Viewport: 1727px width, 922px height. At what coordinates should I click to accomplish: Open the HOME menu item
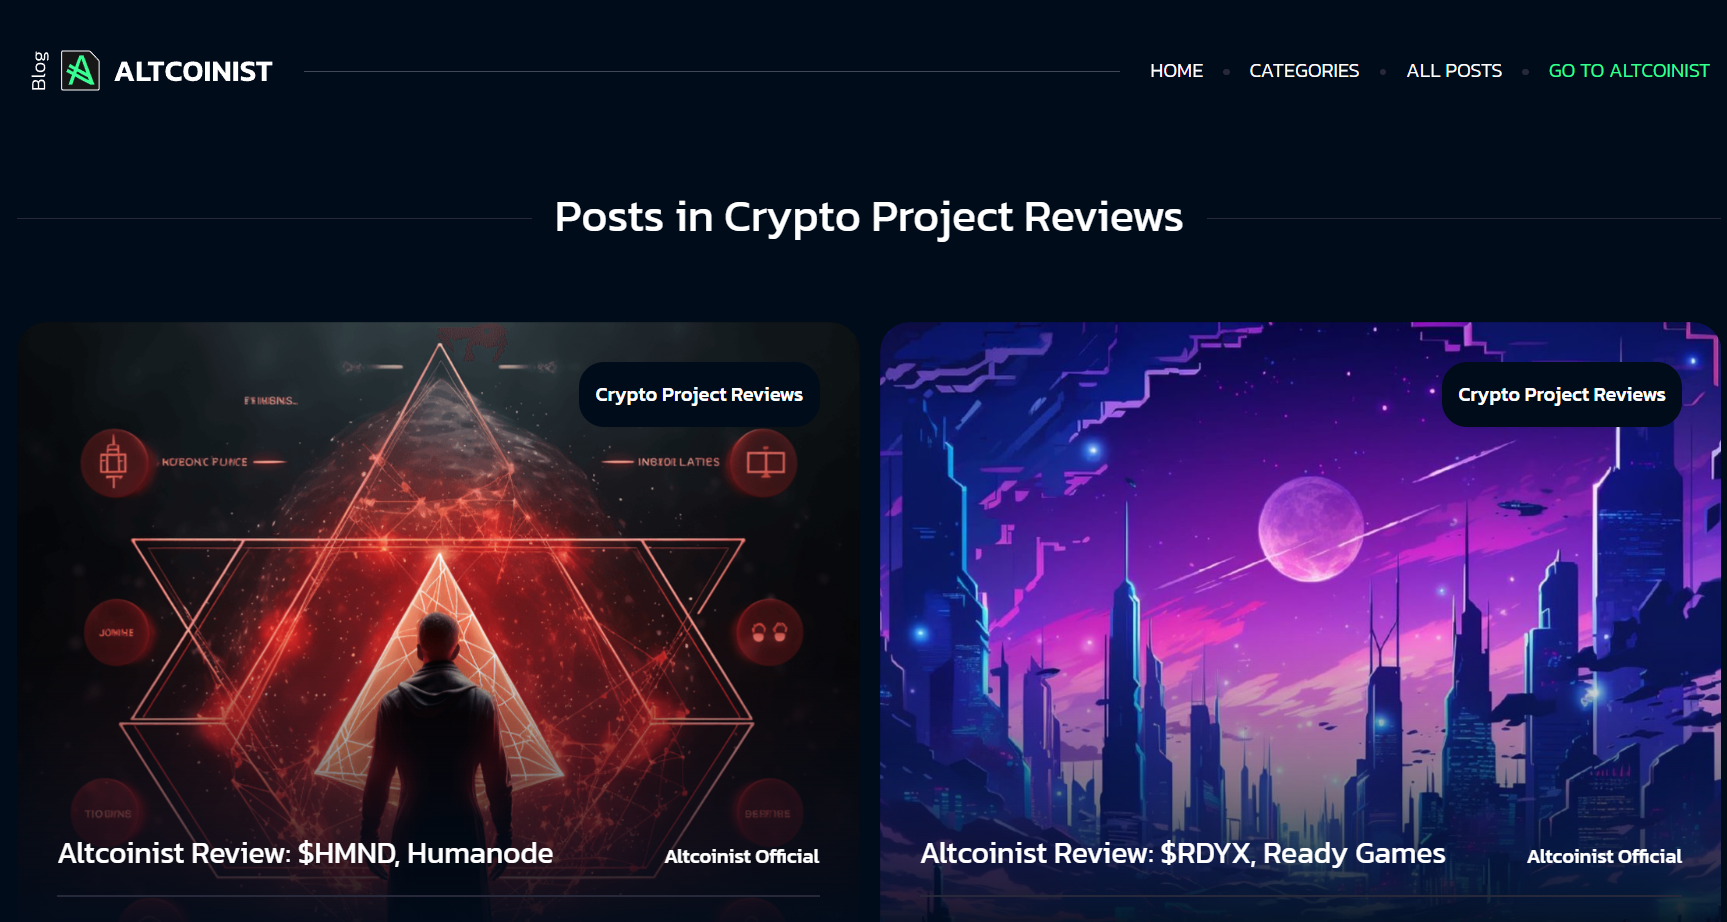(x=1176, y=71)
